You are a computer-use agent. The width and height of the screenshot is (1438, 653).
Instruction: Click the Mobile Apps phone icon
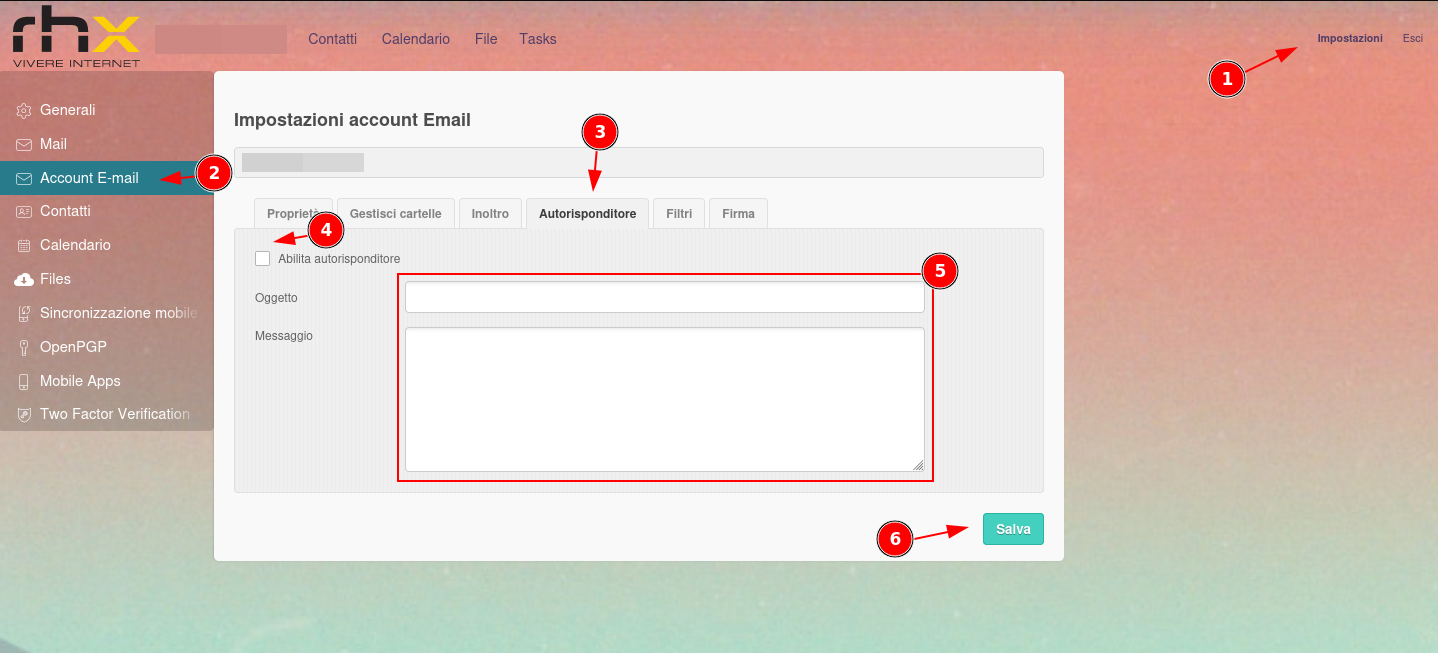point(24,381)
